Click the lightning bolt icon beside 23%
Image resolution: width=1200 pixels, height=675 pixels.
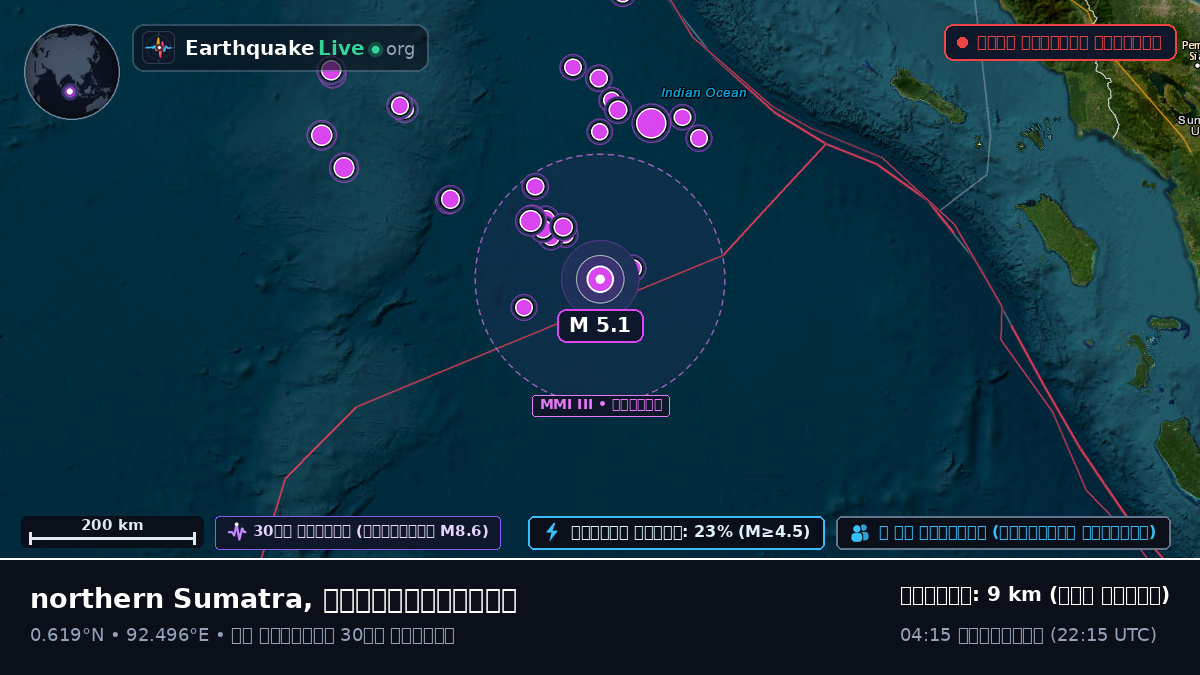pos(551,532)
